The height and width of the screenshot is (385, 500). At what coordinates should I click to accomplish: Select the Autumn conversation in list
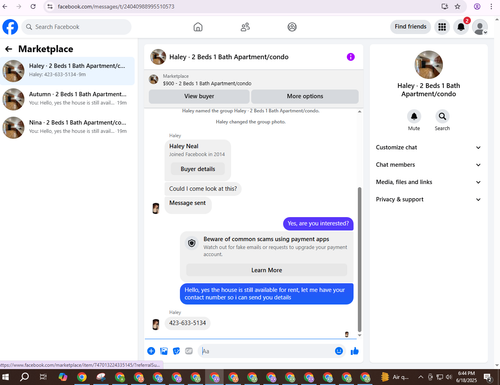68,99
